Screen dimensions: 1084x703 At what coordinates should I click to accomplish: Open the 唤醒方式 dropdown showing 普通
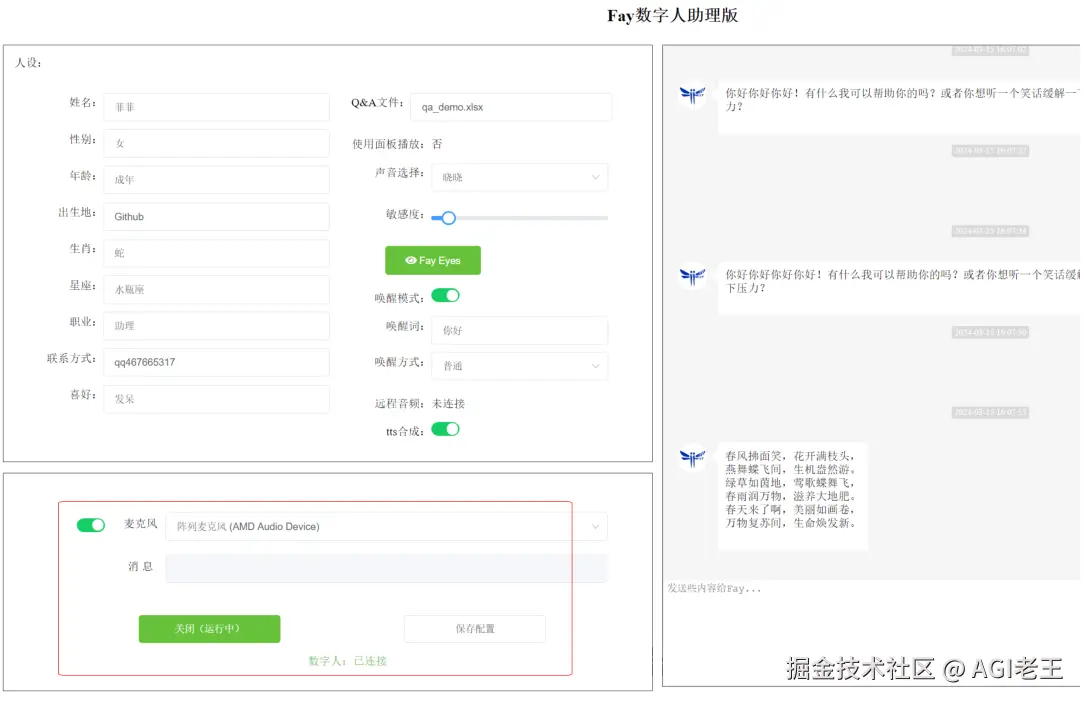(520, 366)
